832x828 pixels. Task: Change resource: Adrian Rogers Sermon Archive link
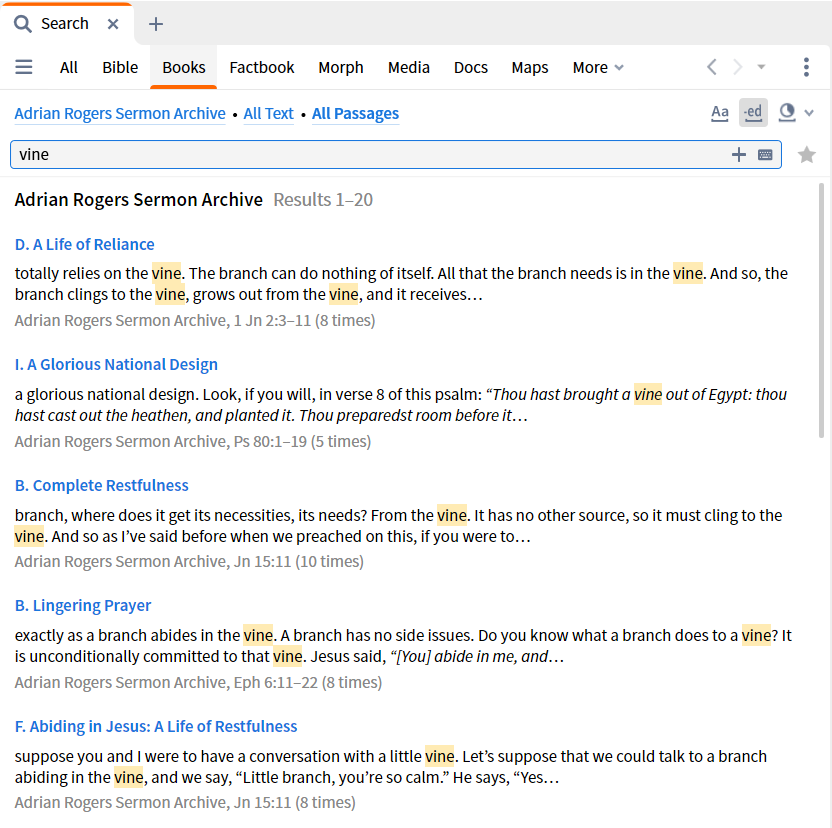(120, 114)
